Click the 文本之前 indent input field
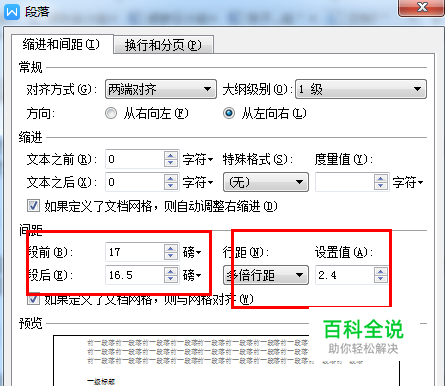 point(135,159)
